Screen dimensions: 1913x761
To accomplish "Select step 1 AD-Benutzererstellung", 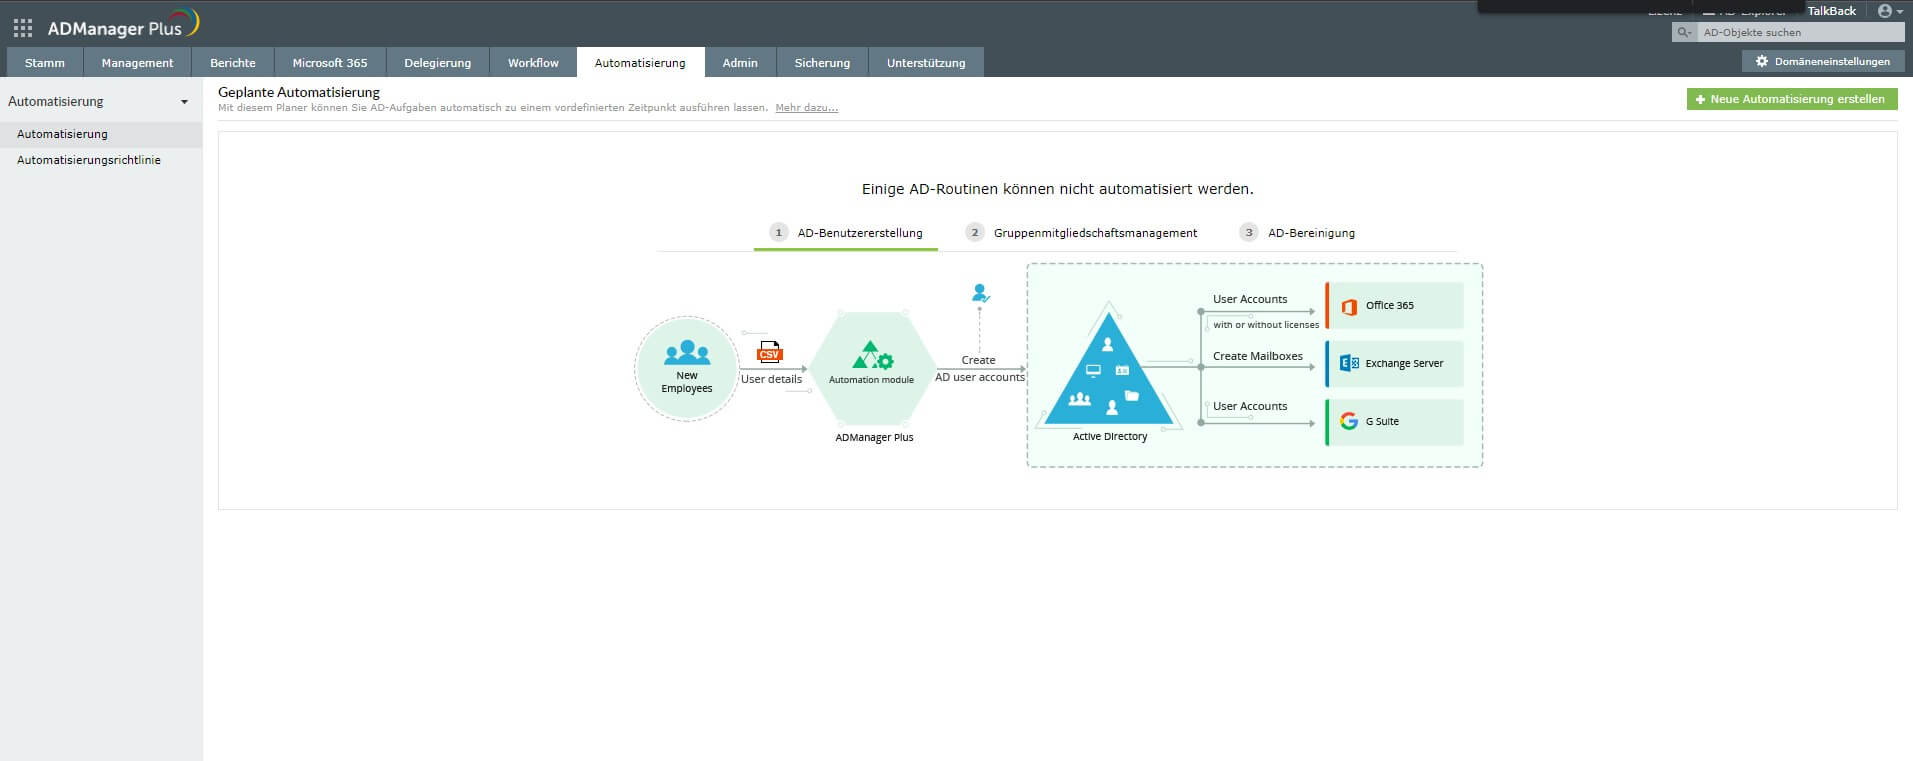I will [846, 233].
